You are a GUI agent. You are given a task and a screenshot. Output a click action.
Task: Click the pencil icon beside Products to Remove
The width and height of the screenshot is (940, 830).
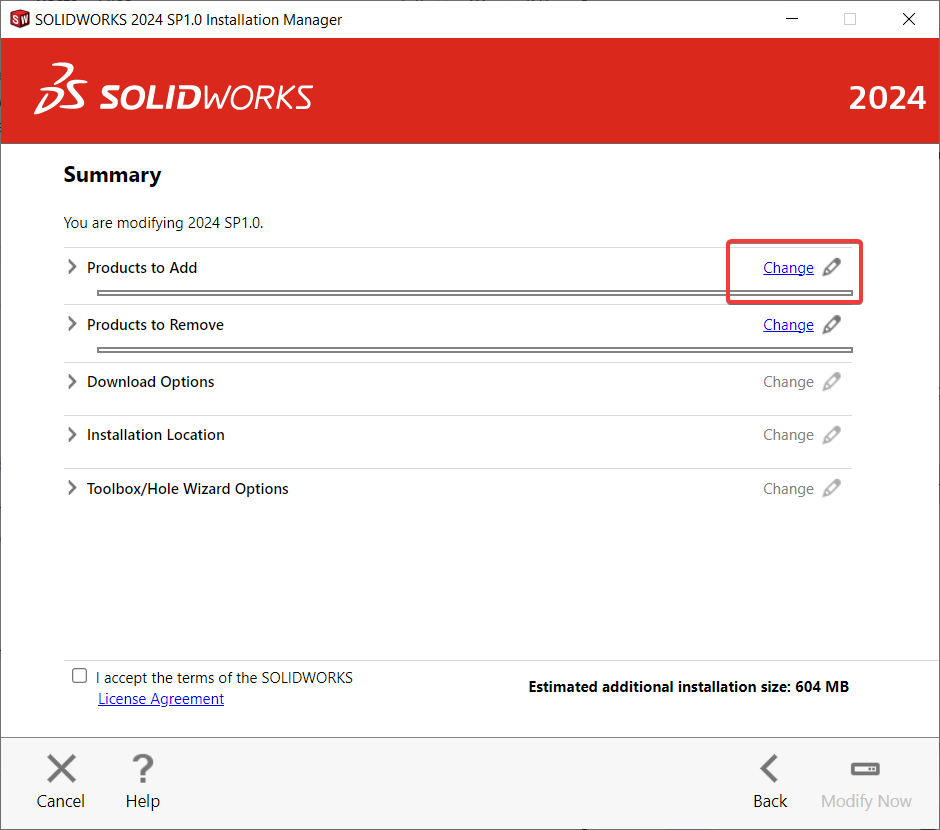[831, 324]
